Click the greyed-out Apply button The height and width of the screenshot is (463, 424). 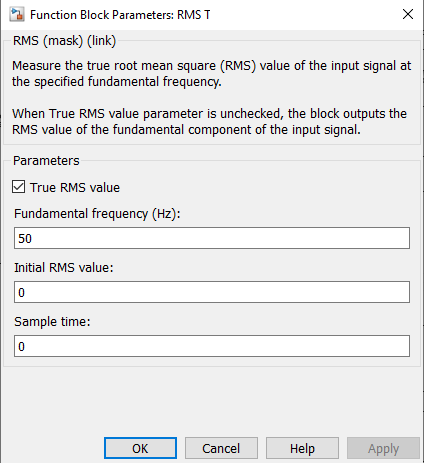(383, 448)
